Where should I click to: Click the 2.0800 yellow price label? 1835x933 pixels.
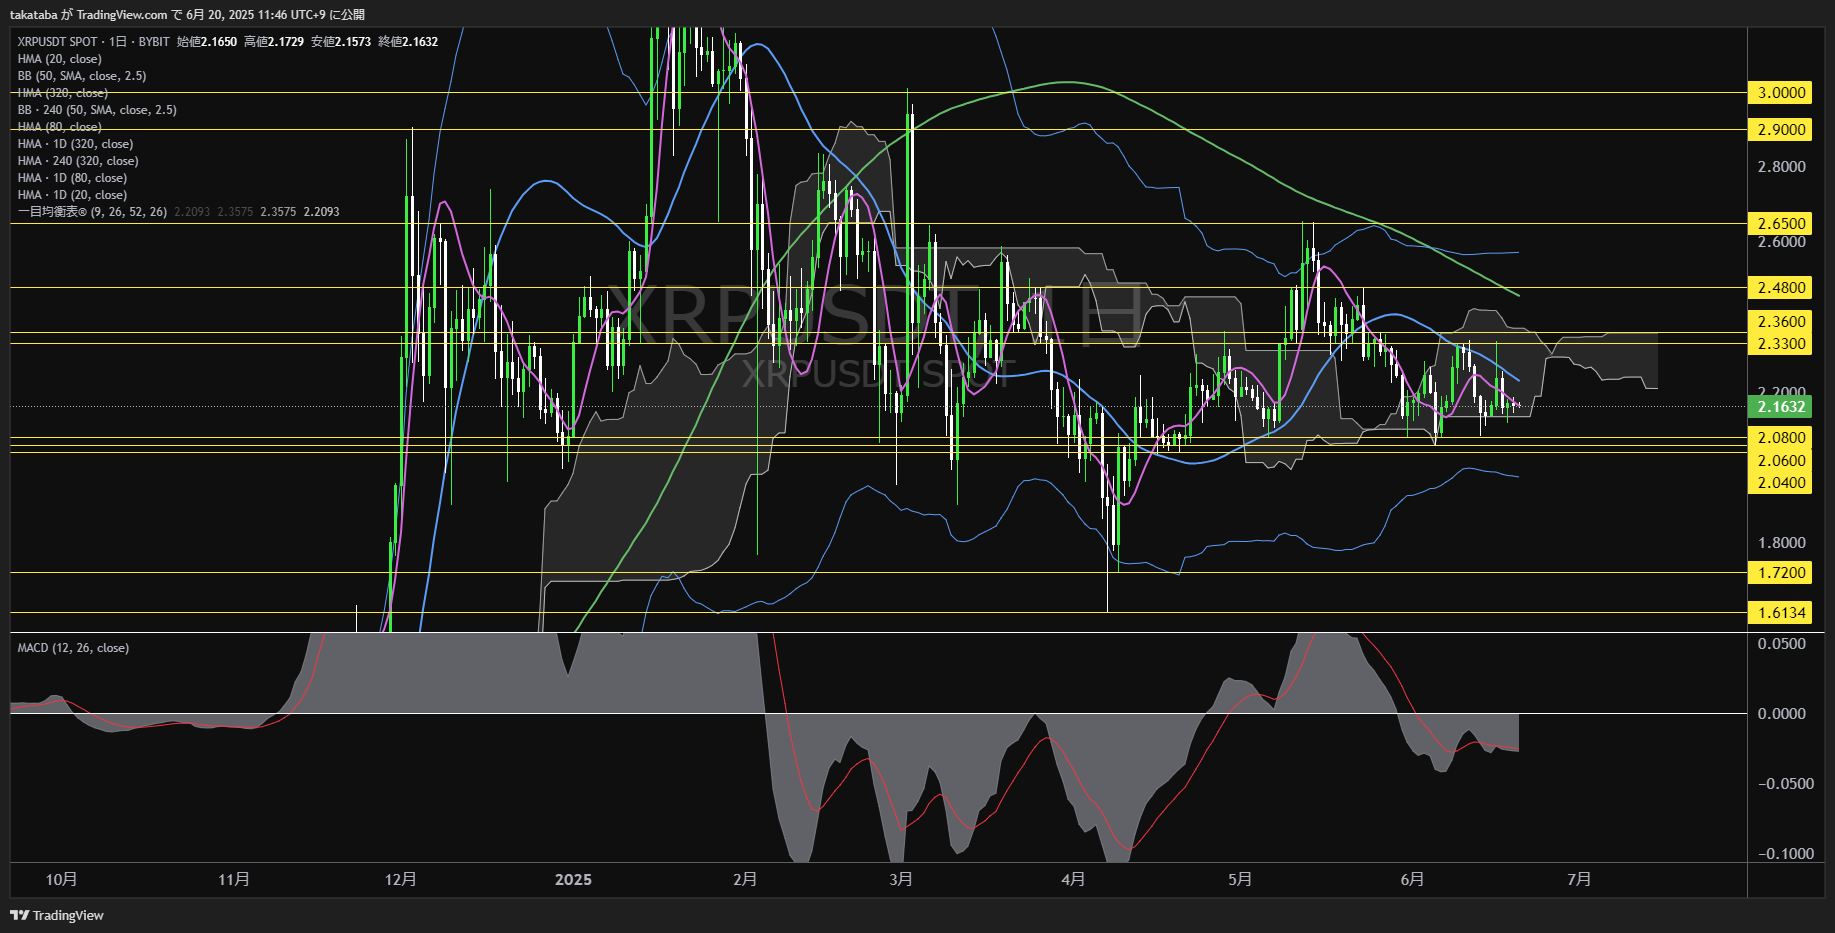1781,438
